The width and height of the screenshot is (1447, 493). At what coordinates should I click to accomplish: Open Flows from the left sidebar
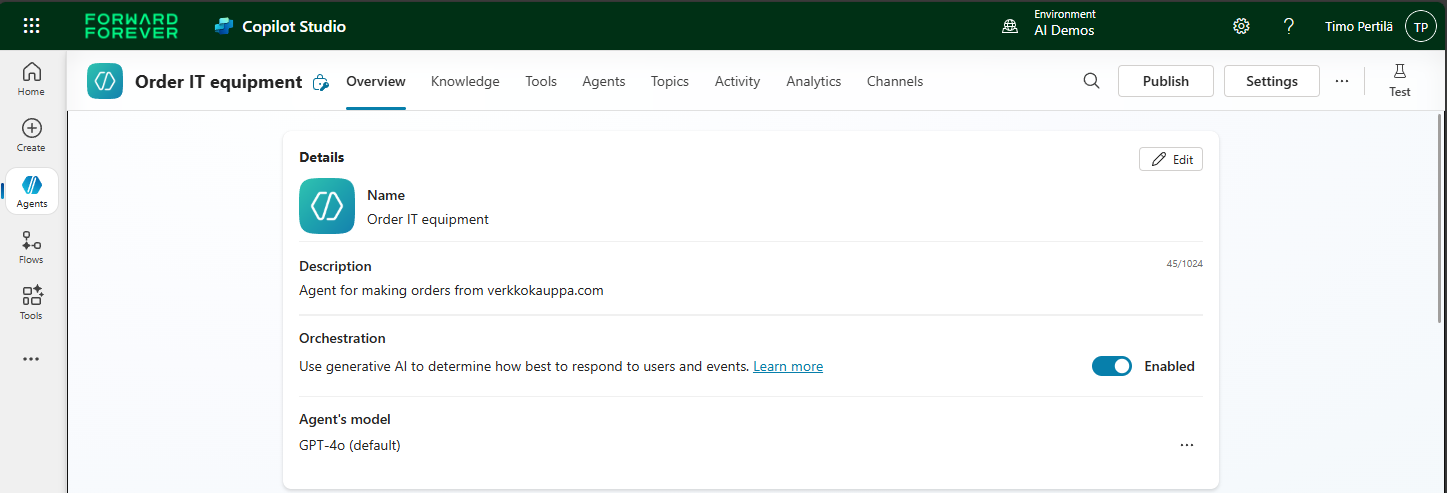[x=31, y=247]
